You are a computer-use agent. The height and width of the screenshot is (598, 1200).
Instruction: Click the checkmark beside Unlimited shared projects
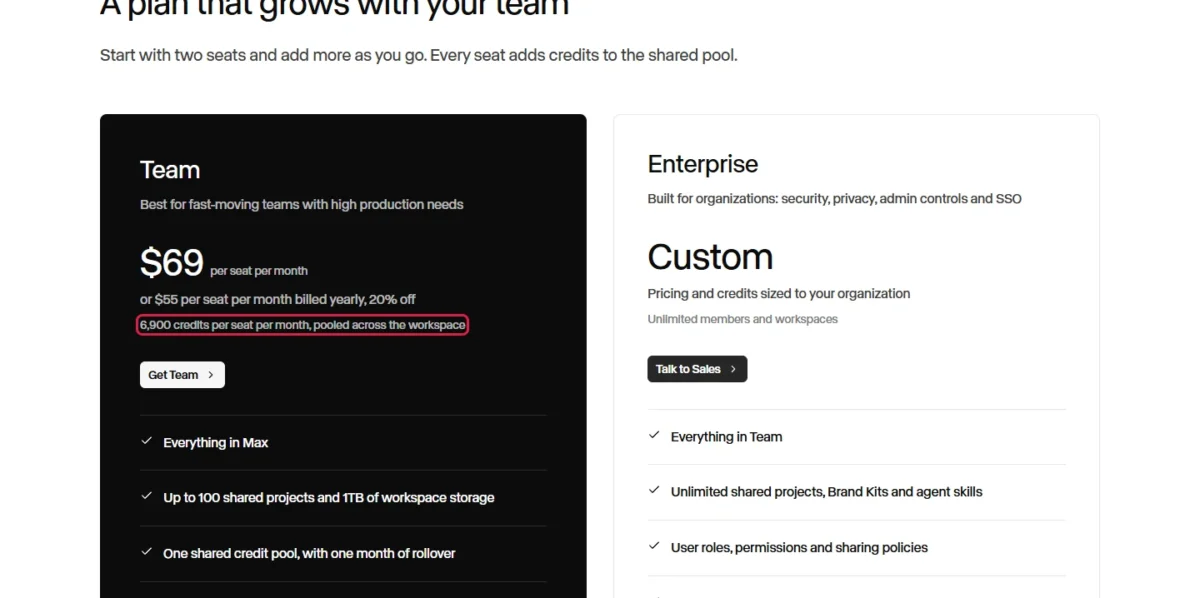[x=654, y=490]
